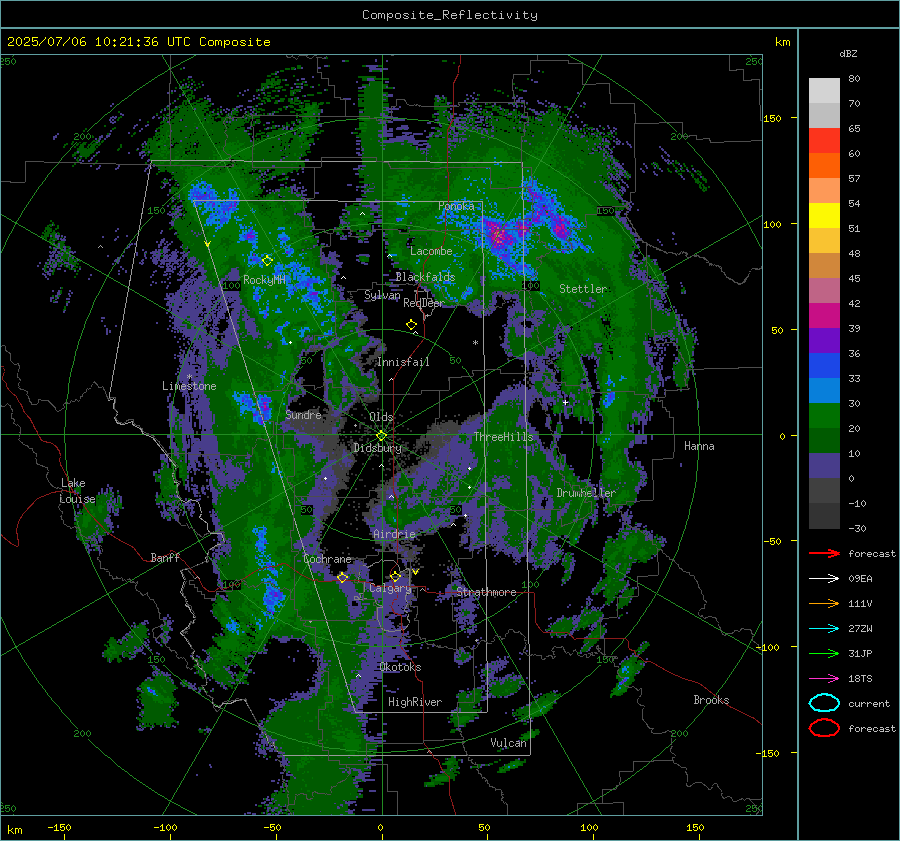The width and height of the screenshot is (900, 841).
Task: Click the current legend text
Action: pyautogui.click(x=869, y=703)
